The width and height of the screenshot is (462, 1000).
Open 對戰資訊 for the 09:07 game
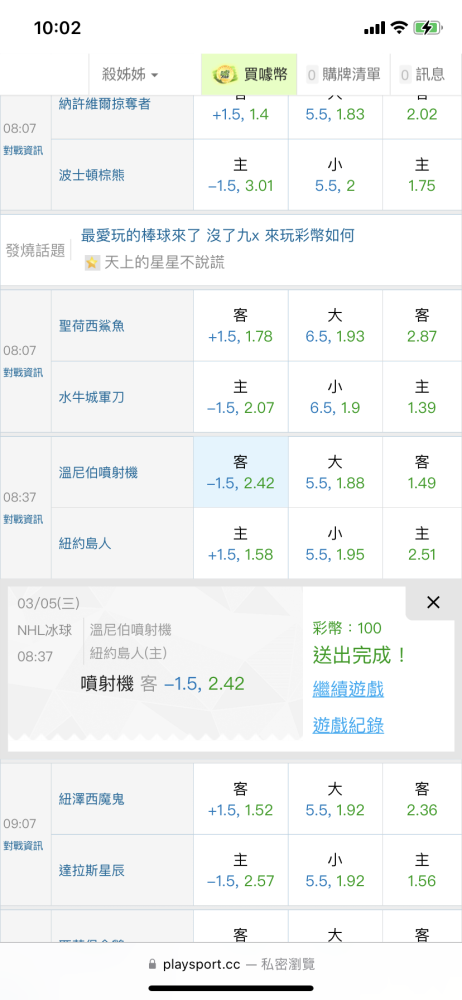[x=23, y=846]
